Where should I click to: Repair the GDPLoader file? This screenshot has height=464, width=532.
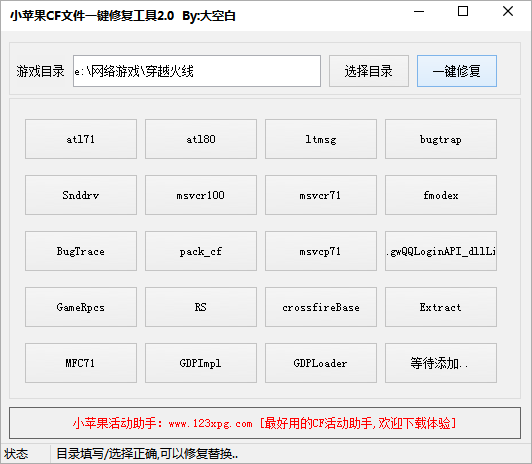pos(321,363)
